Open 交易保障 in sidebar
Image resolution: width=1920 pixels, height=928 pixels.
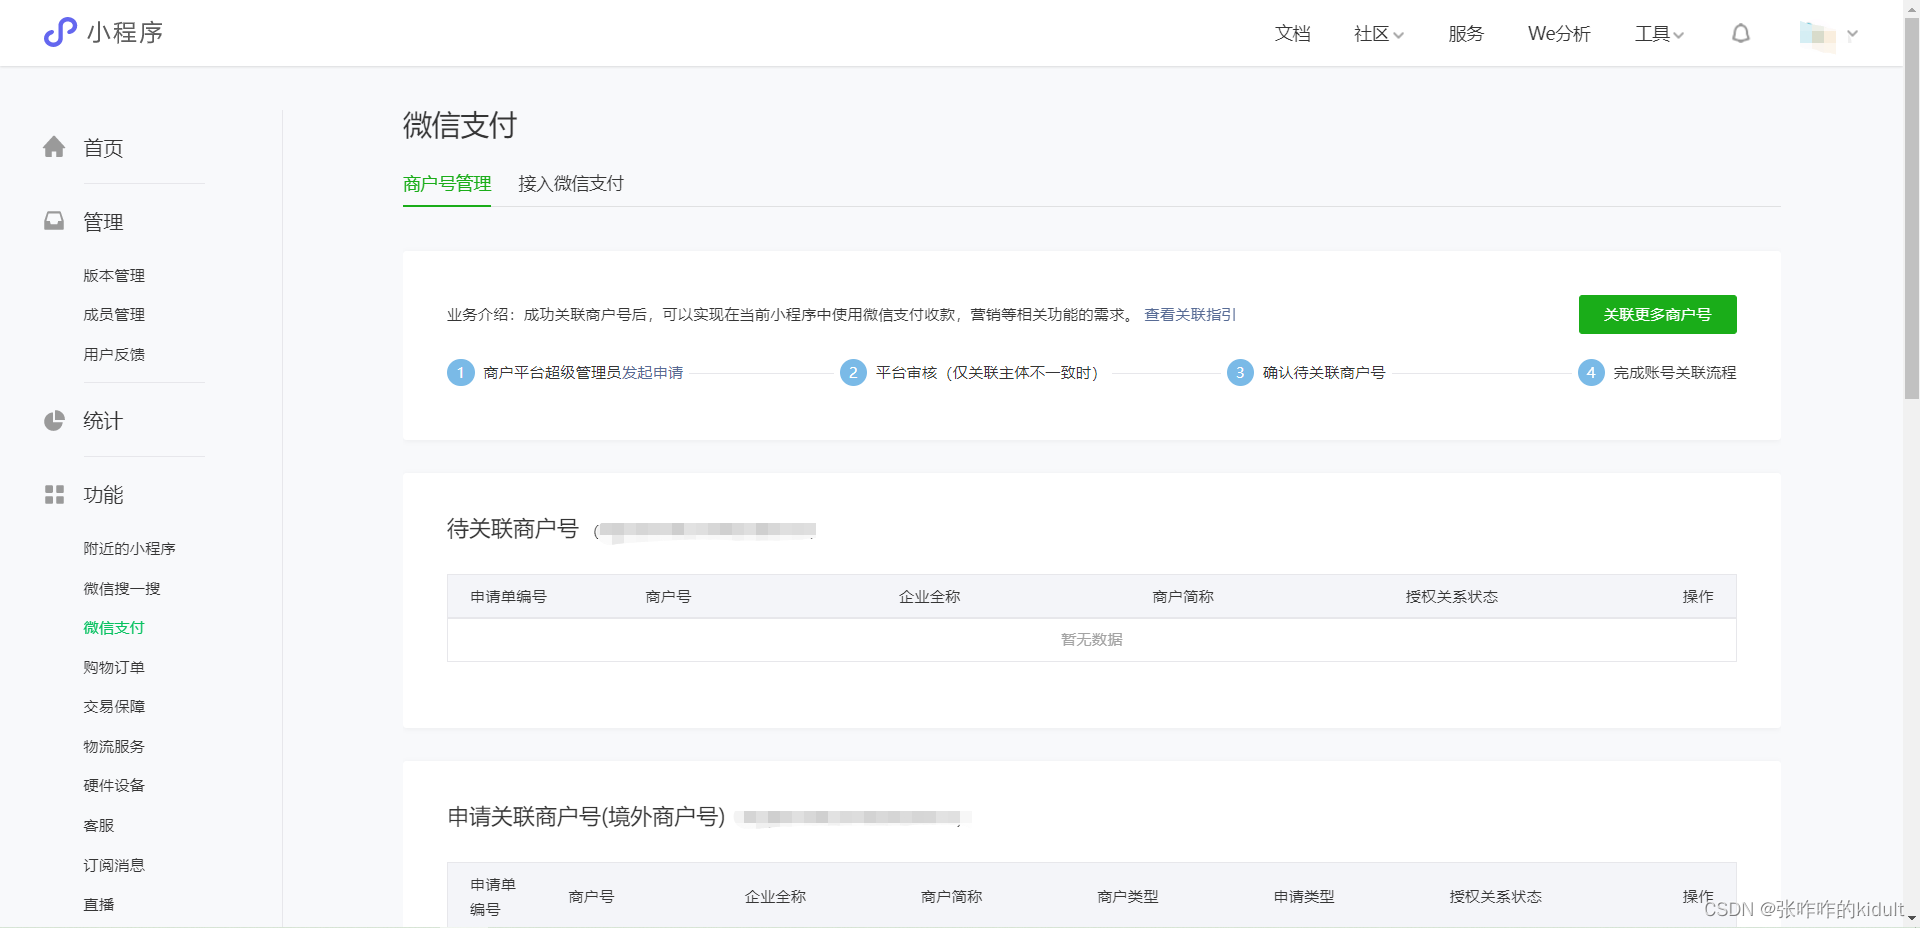(114, 707)
